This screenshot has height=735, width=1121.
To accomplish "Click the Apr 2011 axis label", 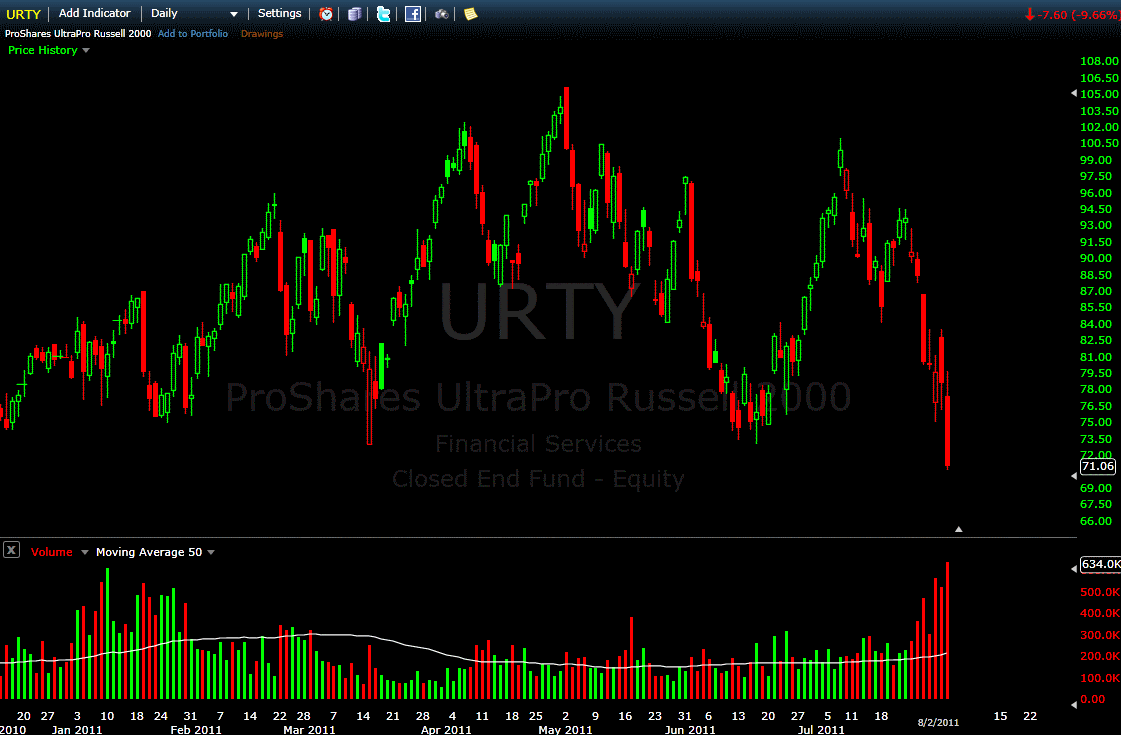I will [446, 729].
